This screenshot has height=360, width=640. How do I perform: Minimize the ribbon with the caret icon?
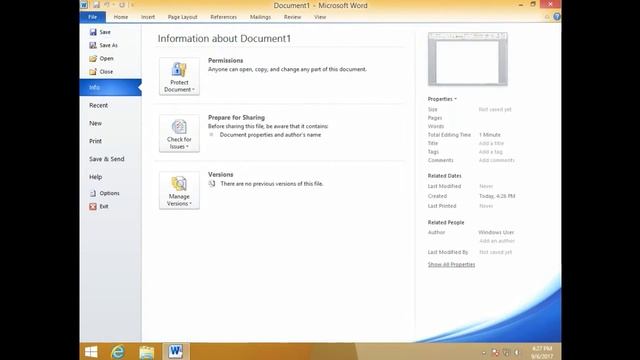pyautogui.click(x=547, y=17)
